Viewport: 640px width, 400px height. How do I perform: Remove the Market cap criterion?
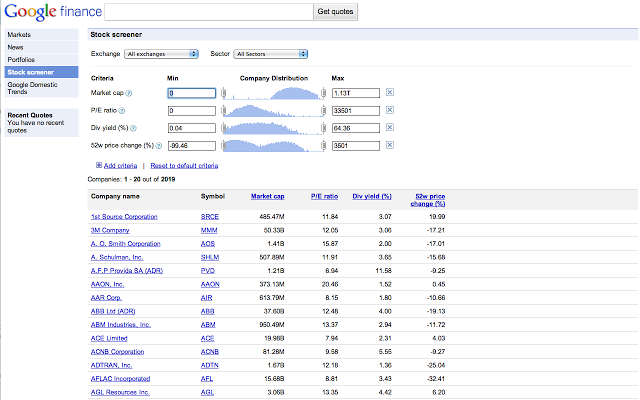click(x=390, y=93)
